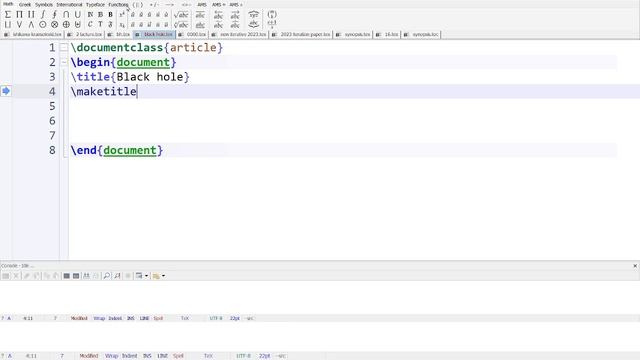Insert underbrace abc template

pos(253,24)
